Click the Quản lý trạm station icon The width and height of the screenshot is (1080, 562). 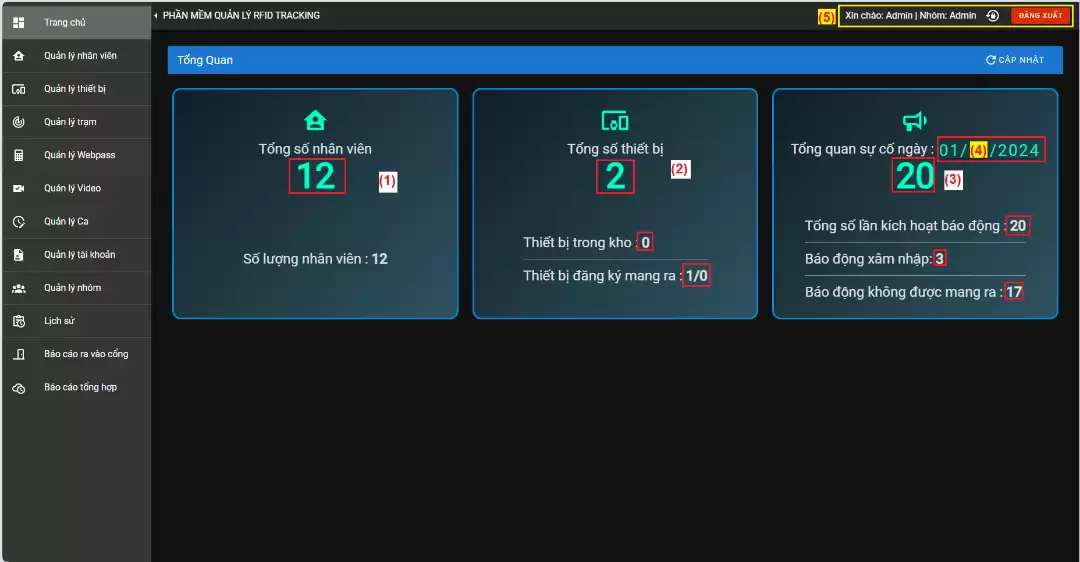18,122
